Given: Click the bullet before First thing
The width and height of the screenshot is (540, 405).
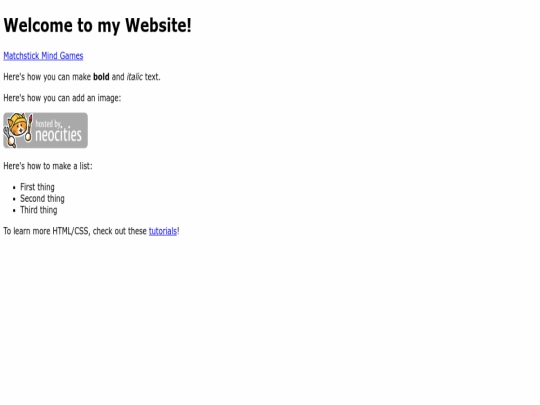Looking at the screenshot, I should (14, 188).
